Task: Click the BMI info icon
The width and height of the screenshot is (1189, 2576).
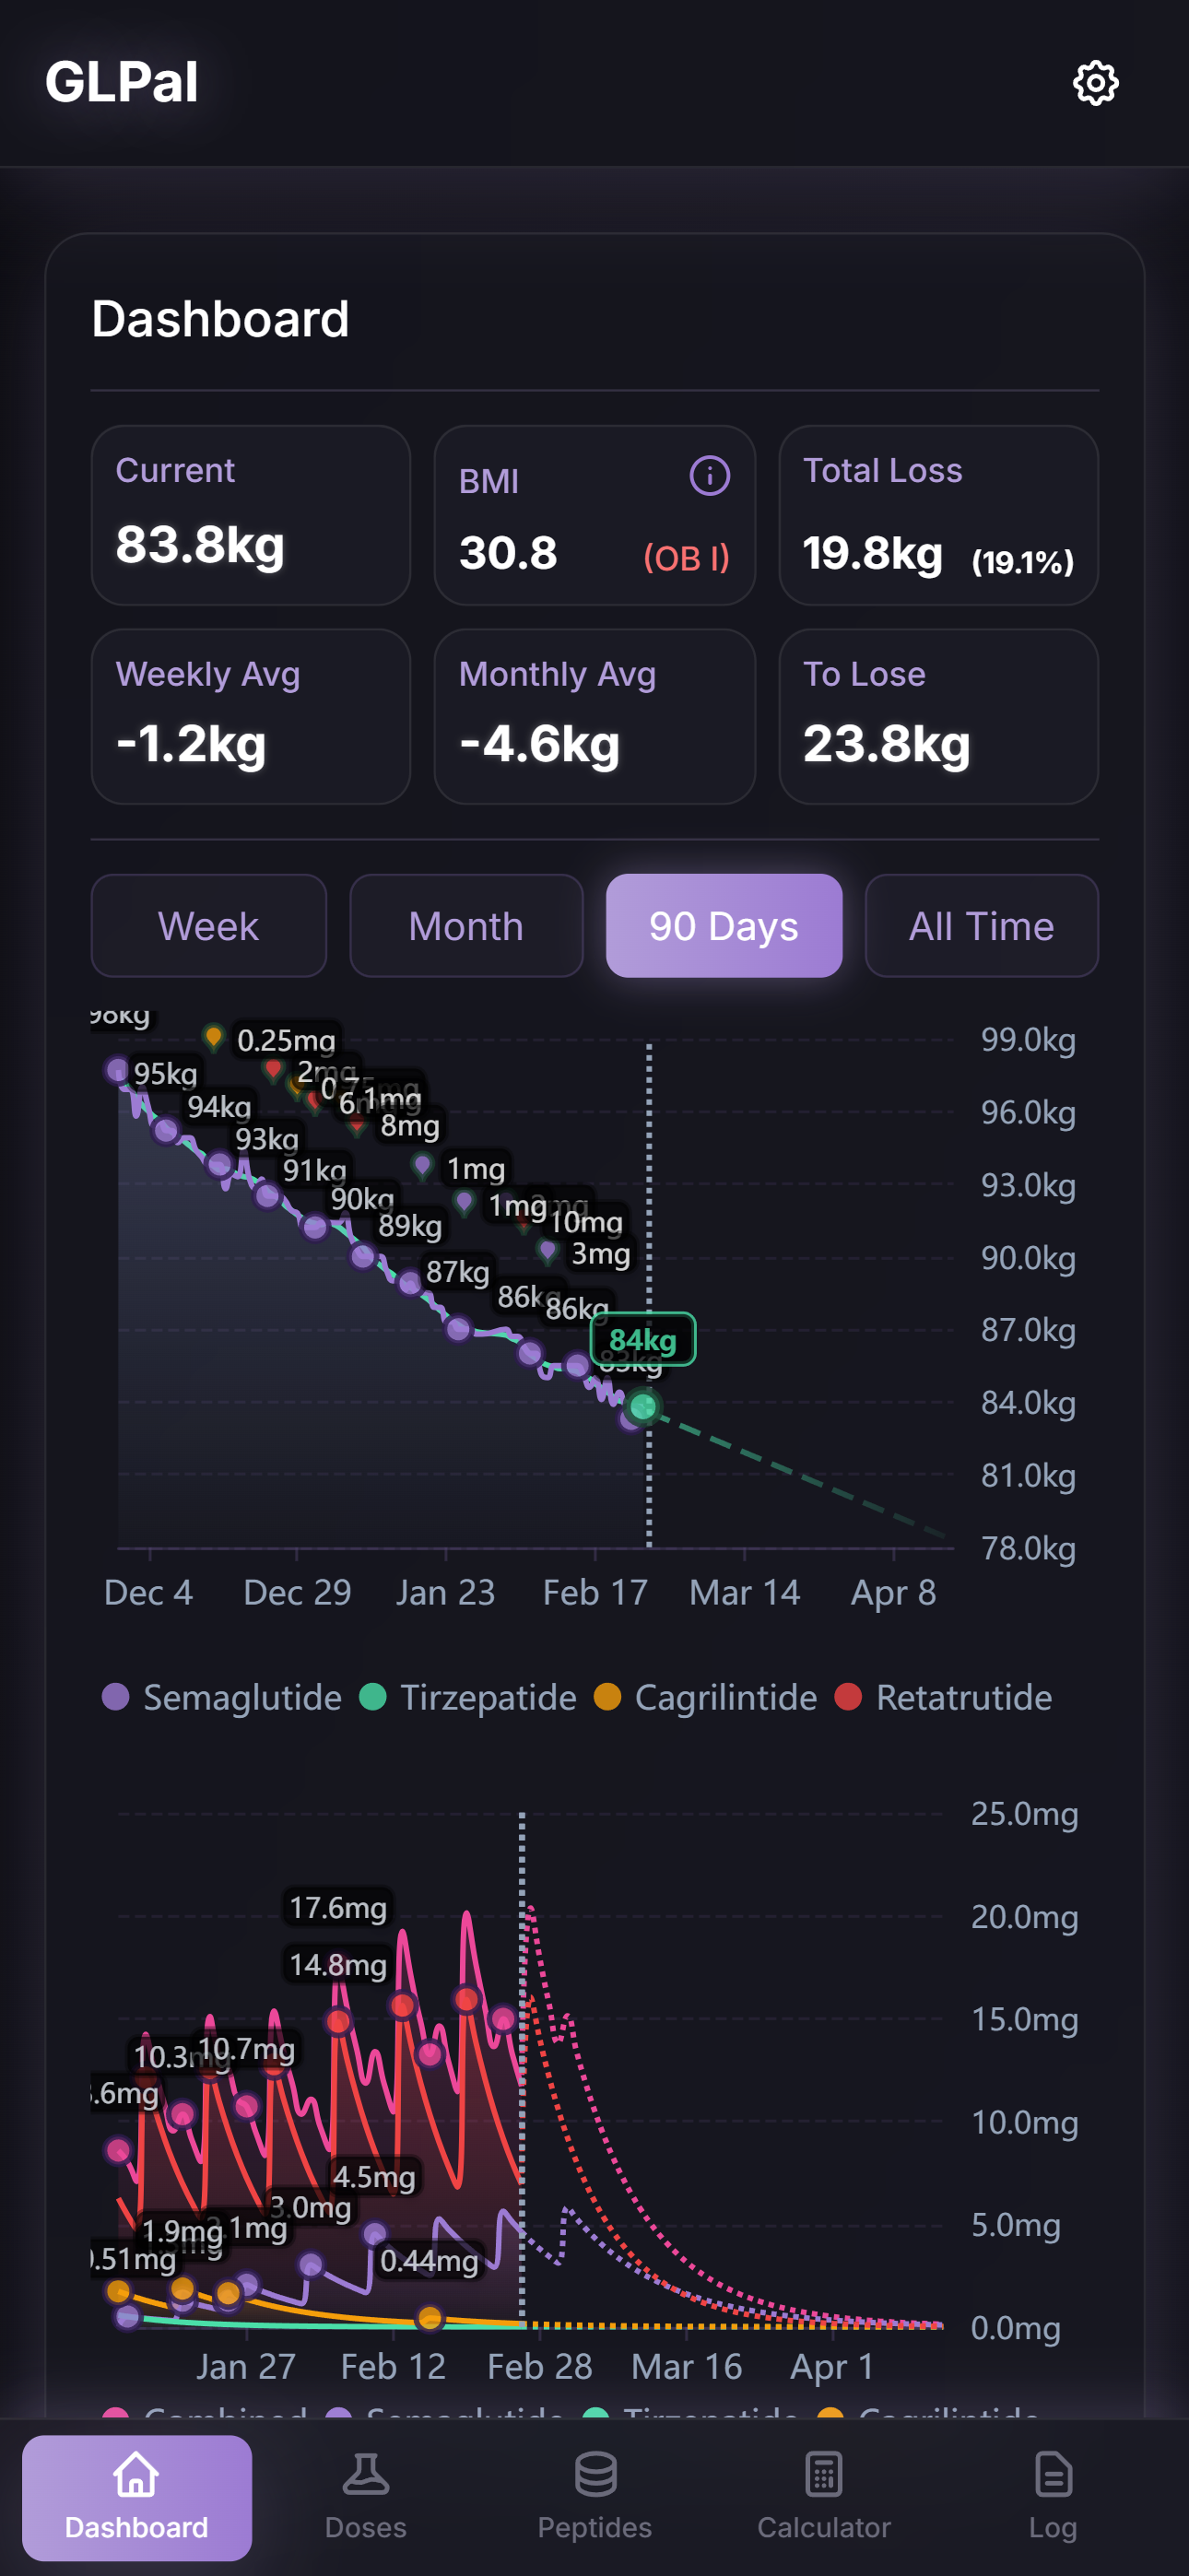Action: click(x=709, y=476)
